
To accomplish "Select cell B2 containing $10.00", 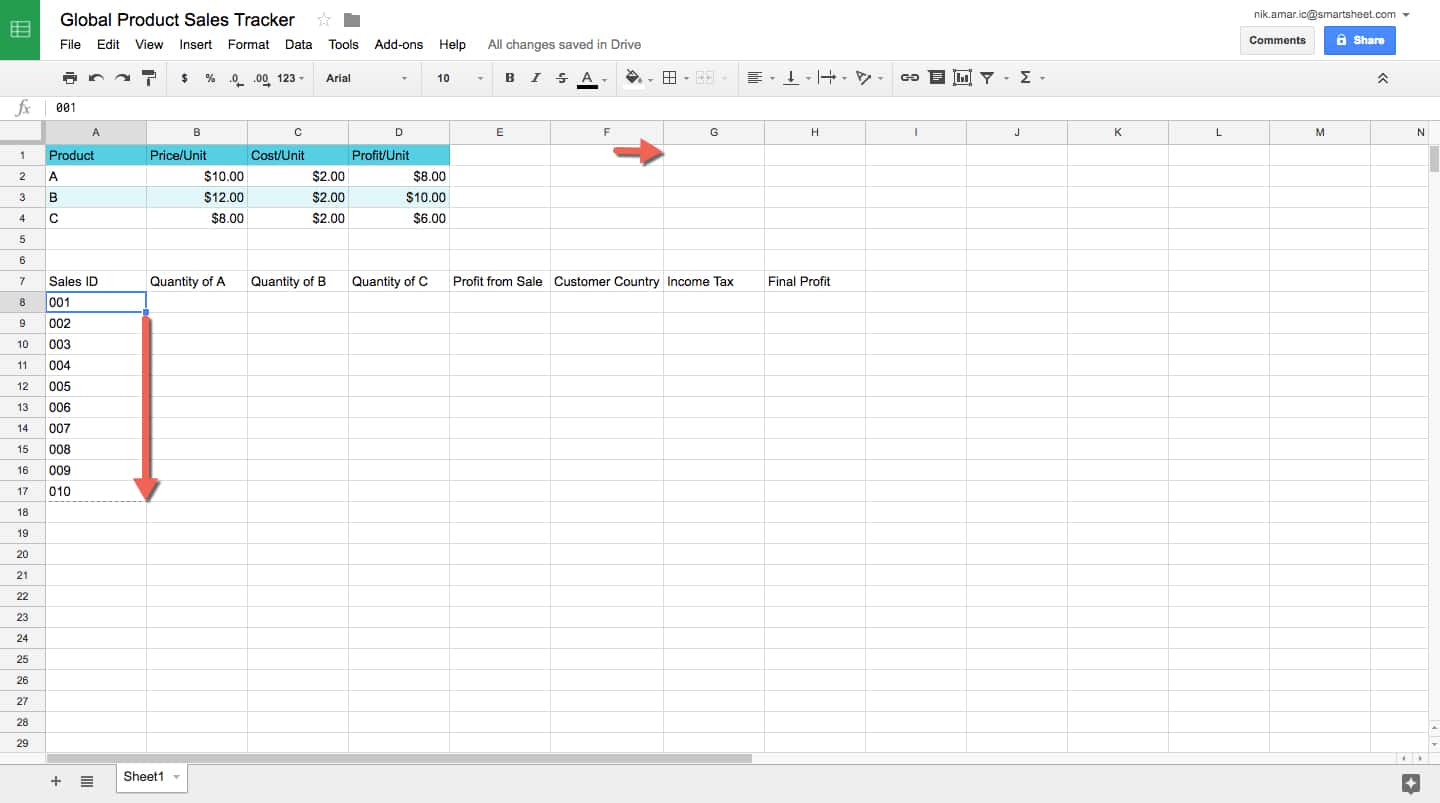I will 197,176.
